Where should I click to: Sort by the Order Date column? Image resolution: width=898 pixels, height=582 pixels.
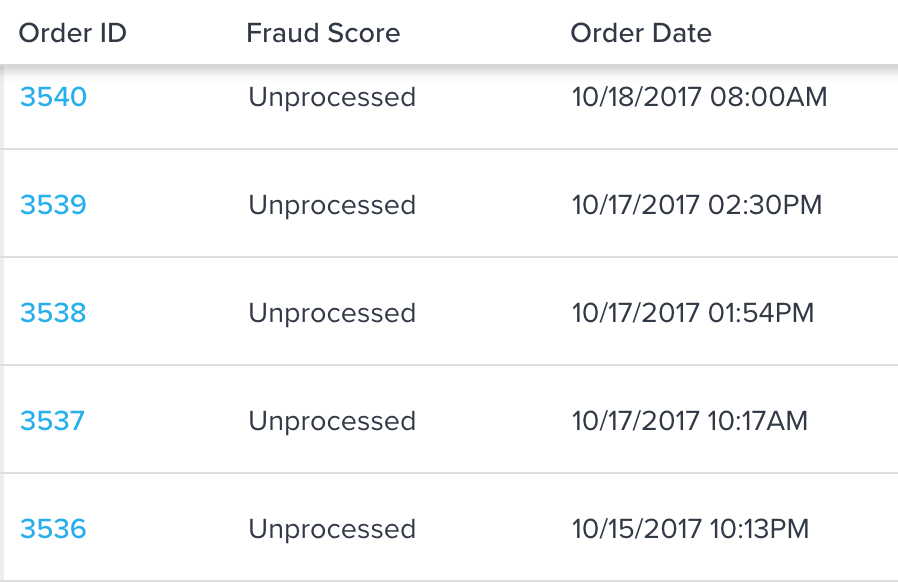pos(640,33)
